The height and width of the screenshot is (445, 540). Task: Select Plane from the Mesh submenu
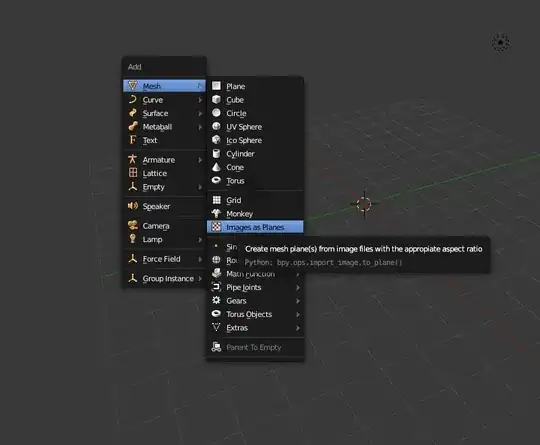[x=255, y=86]
